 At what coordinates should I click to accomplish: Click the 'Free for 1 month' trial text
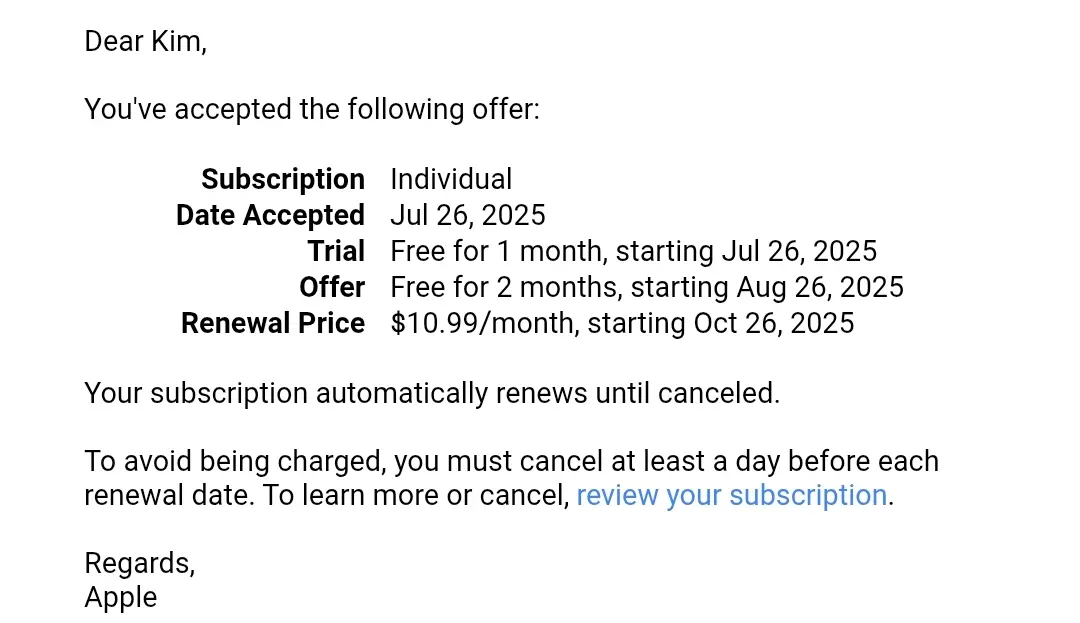tap(497, 251)
